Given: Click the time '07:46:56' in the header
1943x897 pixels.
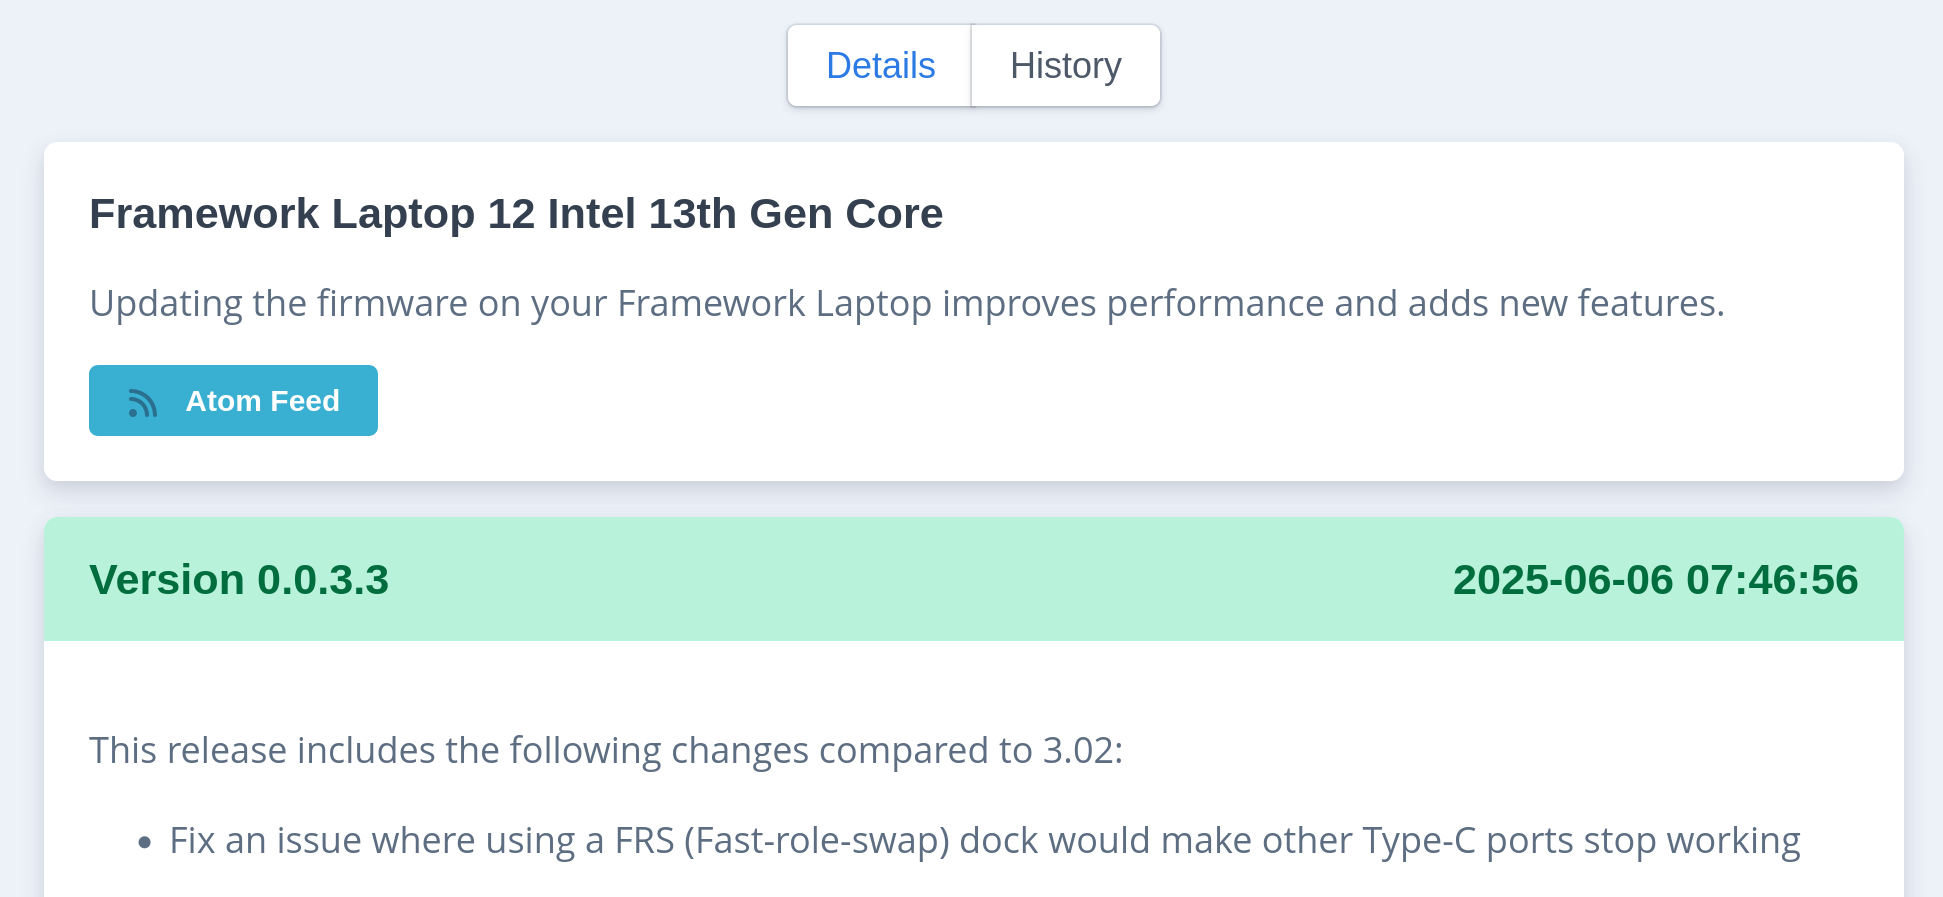Looking at the screenshot, I should click(x=1772, y=580).
